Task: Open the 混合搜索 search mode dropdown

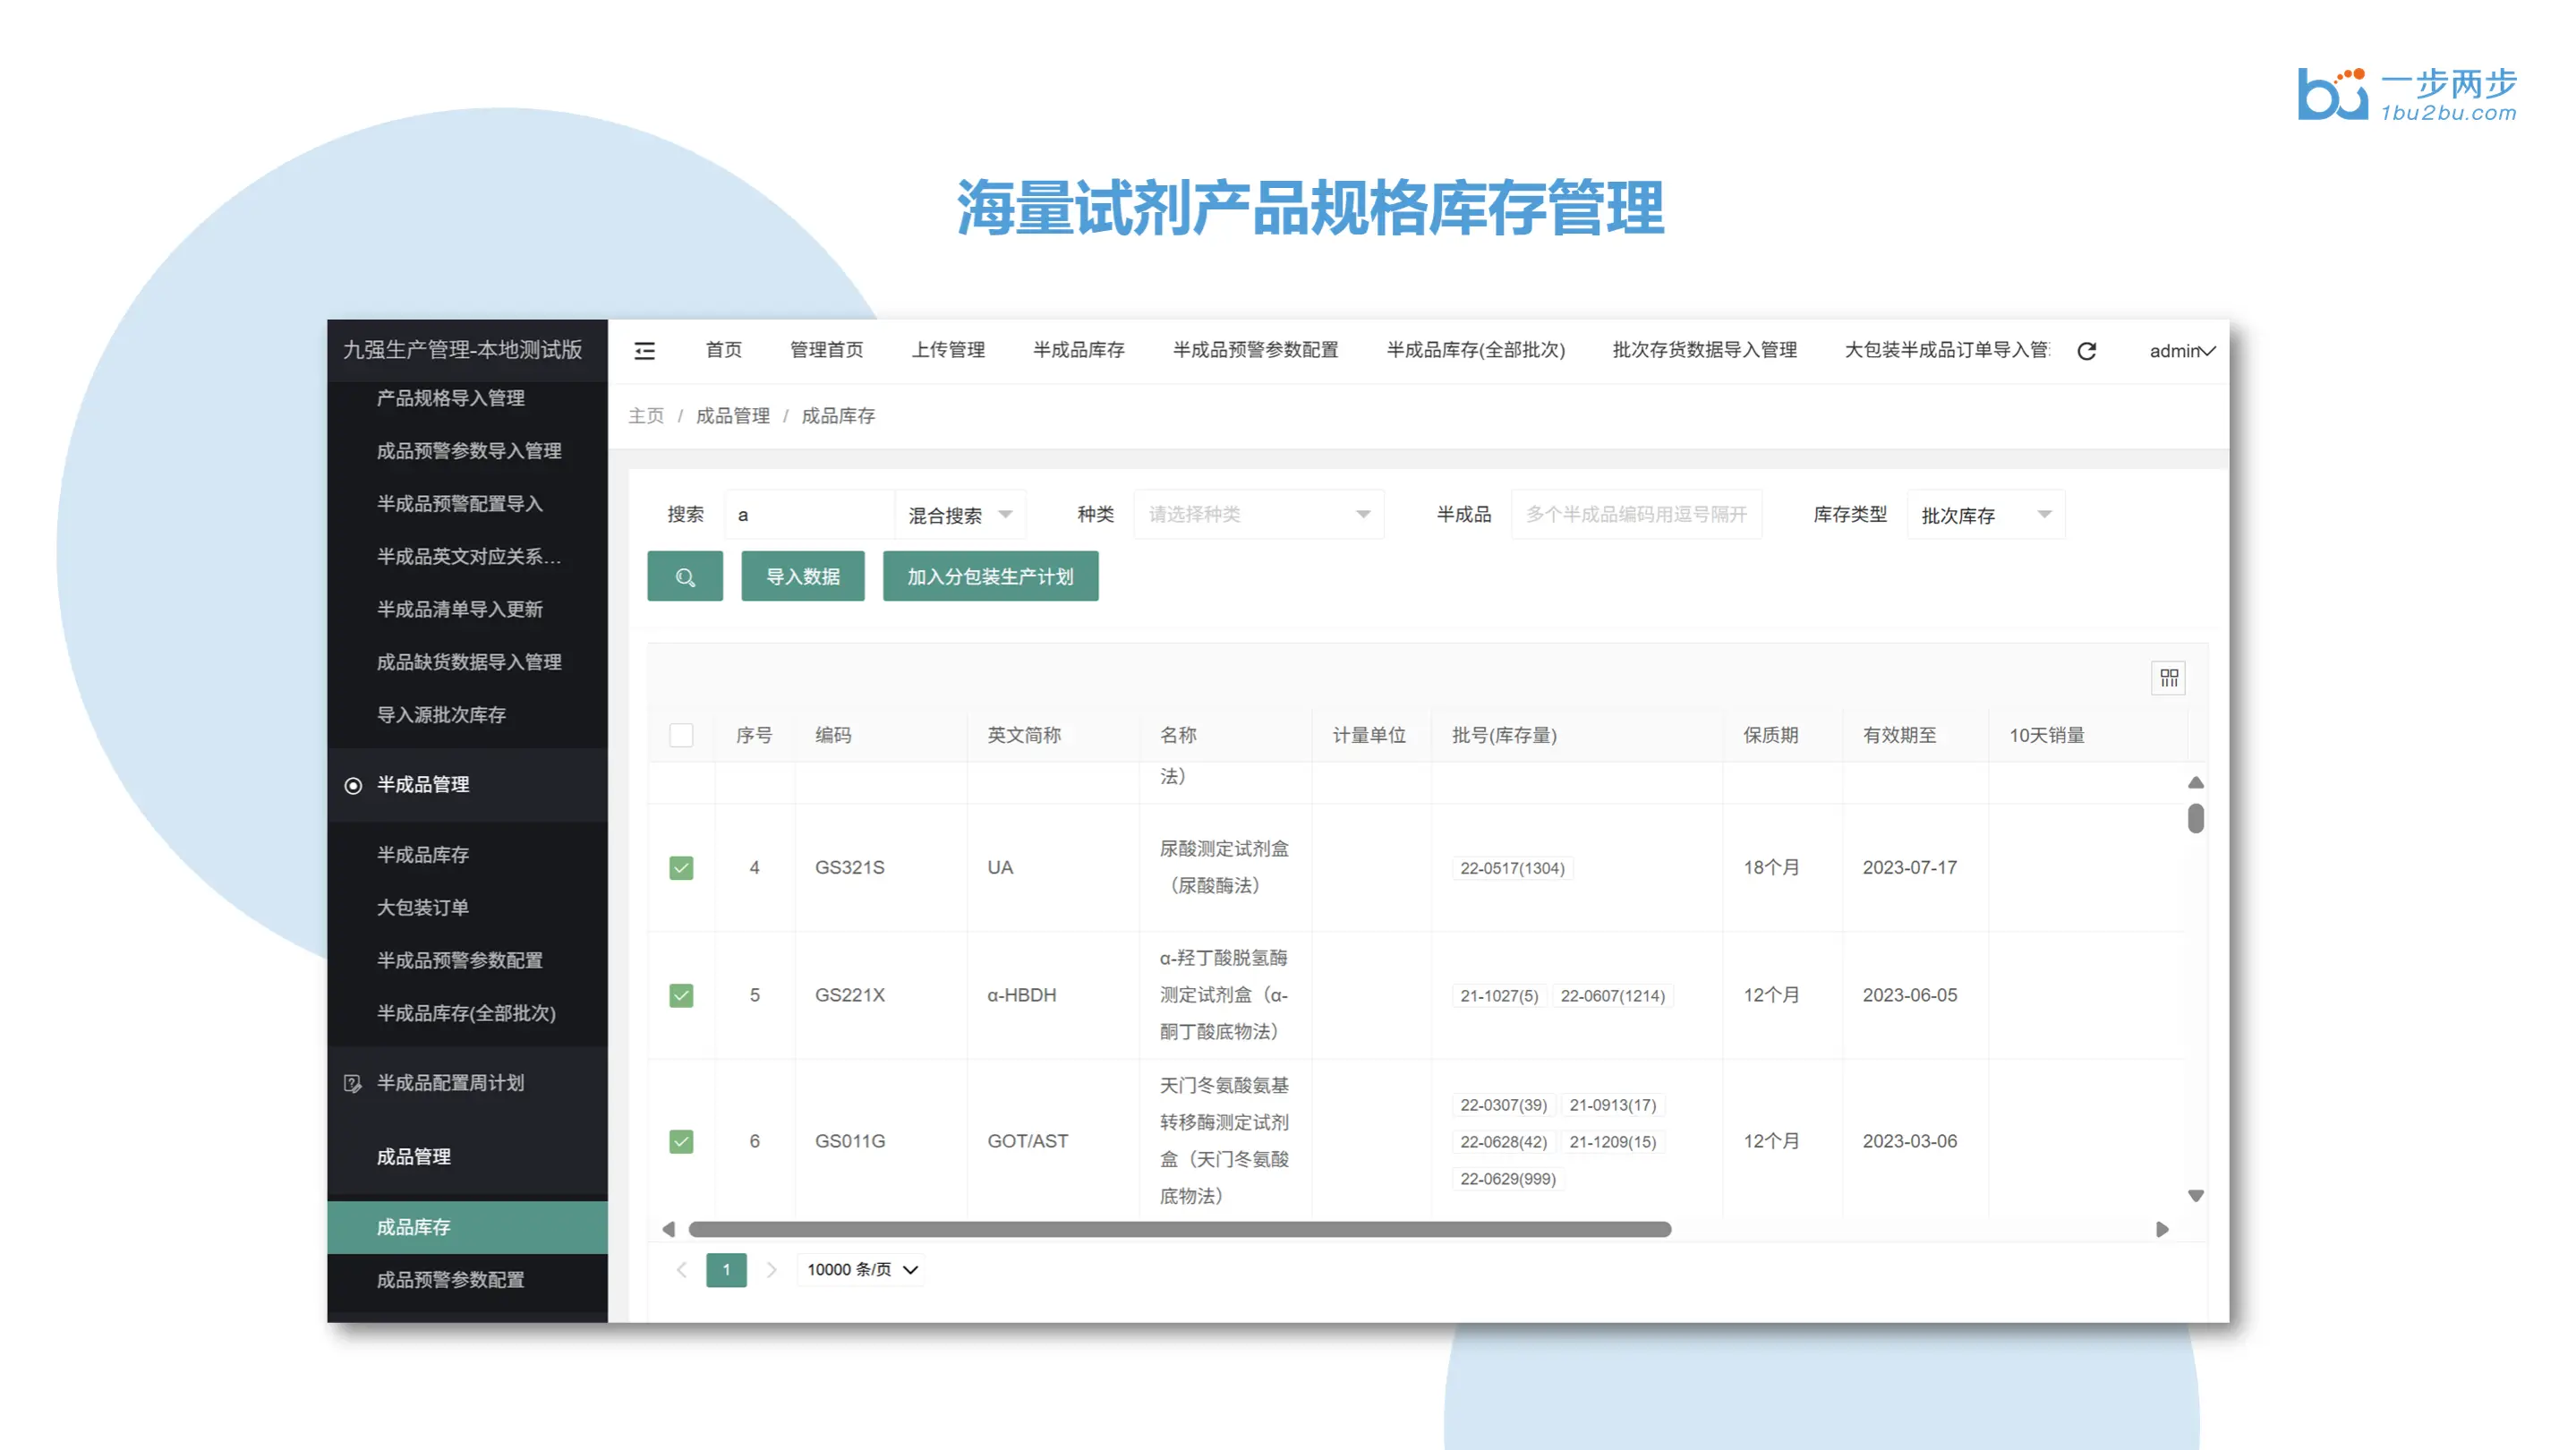Action: (x=959, y=515)
